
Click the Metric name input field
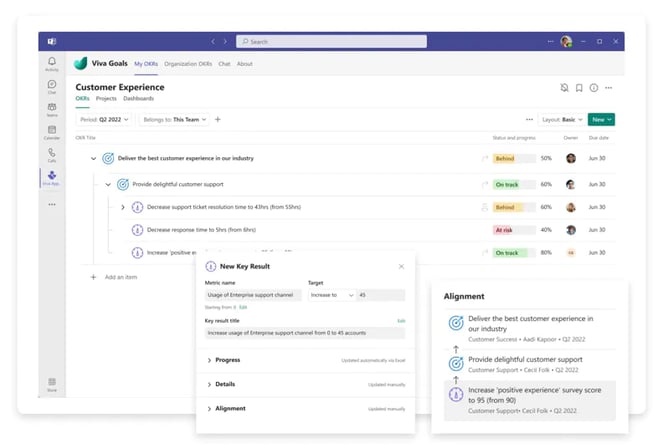[253, 295]
